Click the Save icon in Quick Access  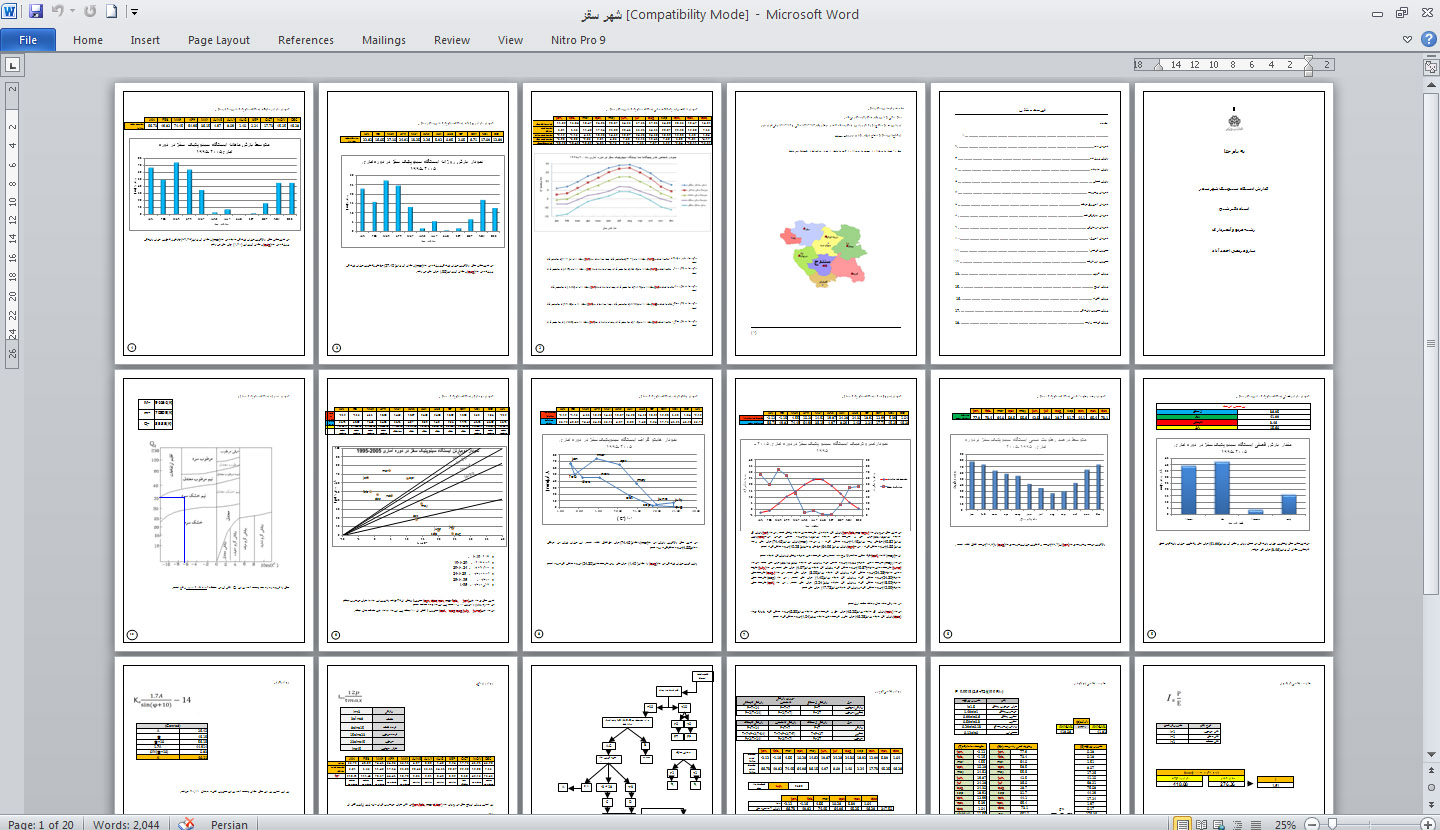pos(36,13)
